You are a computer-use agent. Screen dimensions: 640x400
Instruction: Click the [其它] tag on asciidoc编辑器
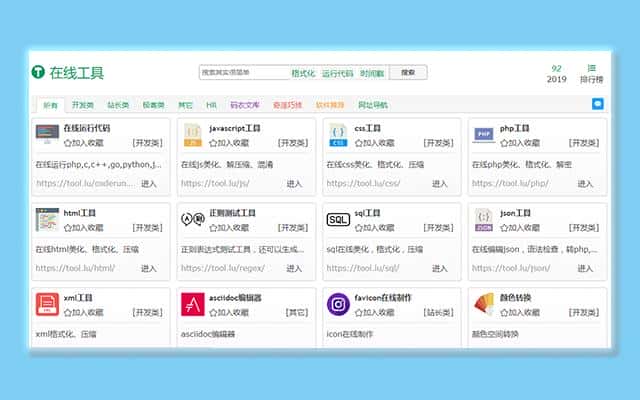point(297,313)
